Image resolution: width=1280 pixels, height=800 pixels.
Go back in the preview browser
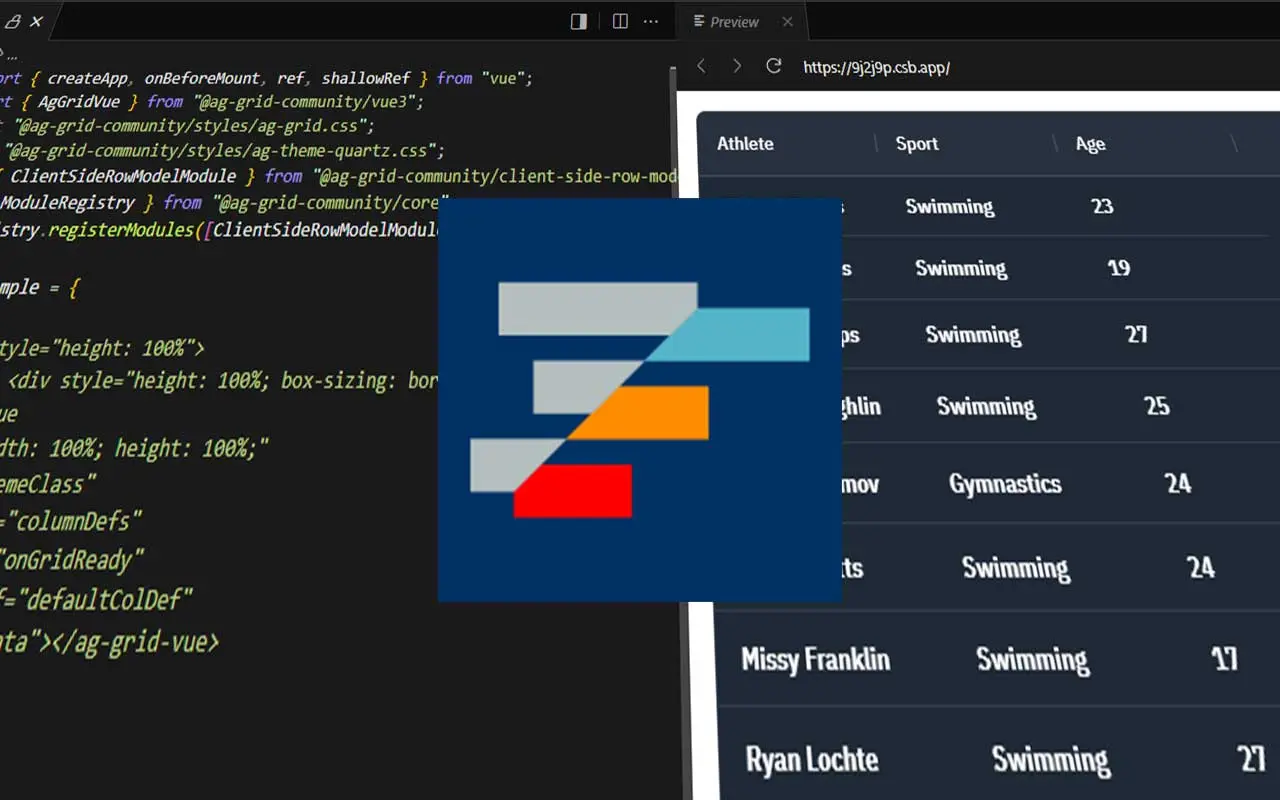[x=701, y=66]
